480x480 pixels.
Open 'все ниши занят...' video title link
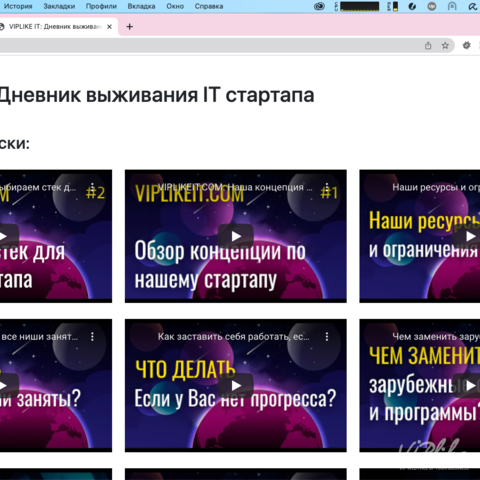pos(39,337)
